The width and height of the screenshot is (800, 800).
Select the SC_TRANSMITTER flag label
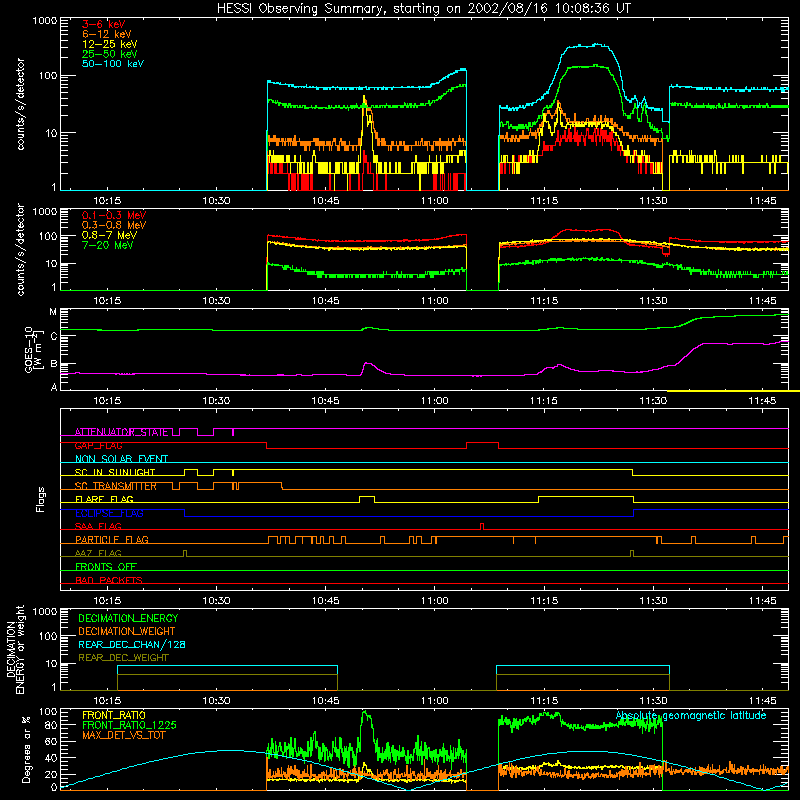click(116, 486)
